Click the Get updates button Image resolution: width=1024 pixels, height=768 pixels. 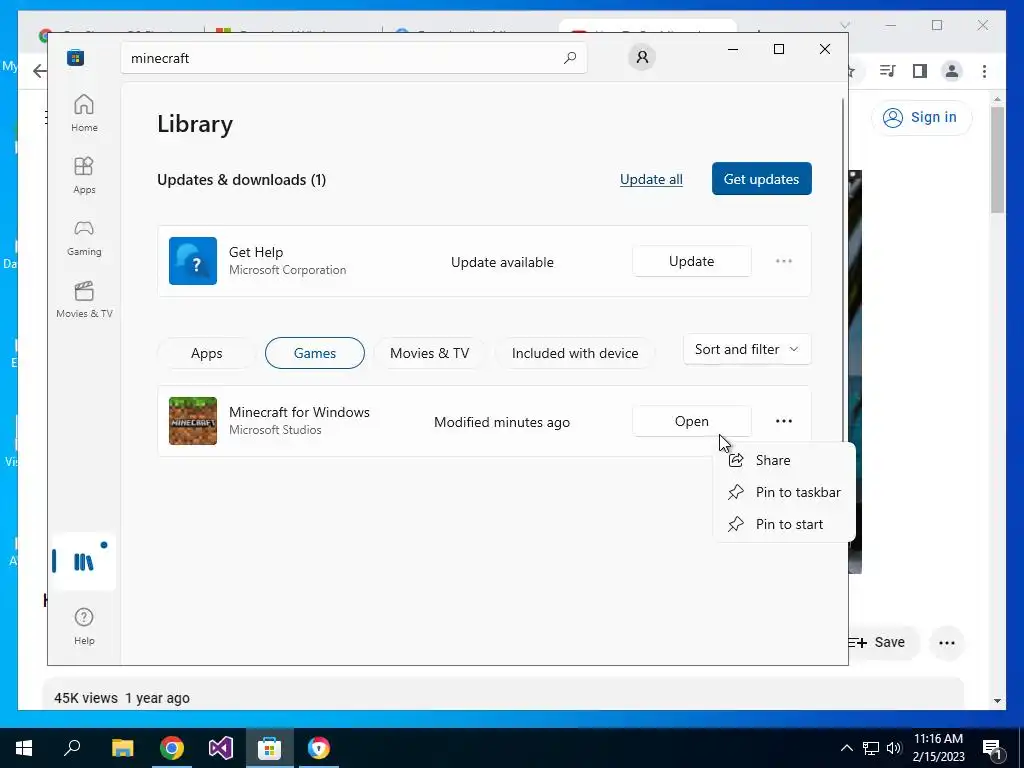pos(761,179)
